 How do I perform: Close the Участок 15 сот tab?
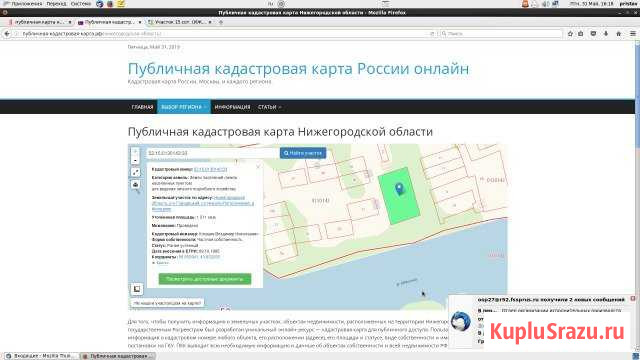click(x=210, y=22)
